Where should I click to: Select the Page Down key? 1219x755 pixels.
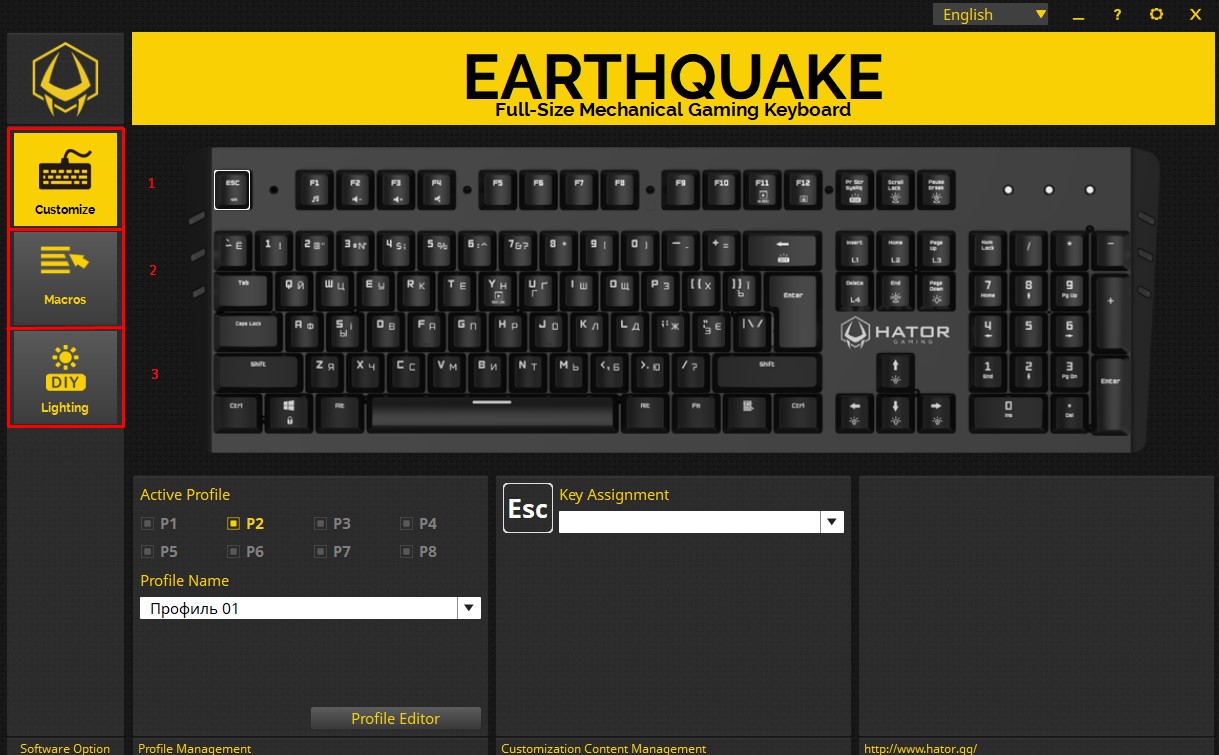coord(936,291)
